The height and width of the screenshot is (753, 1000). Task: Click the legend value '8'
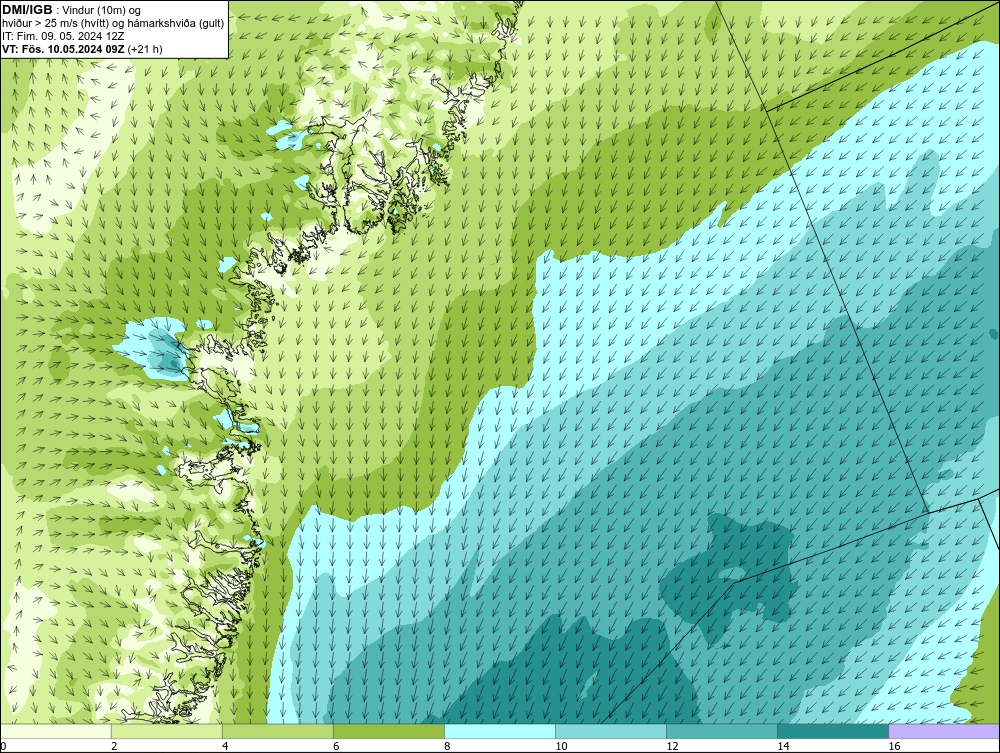(447, 746)
